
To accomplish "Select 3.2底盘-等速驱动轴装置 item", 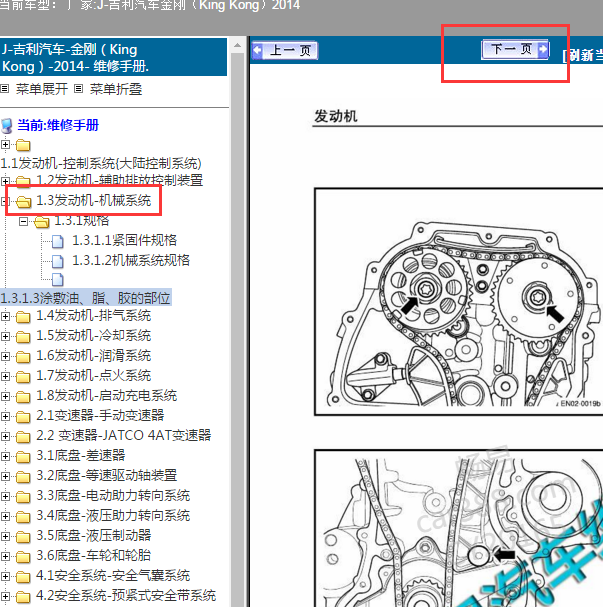I will pos(107,475).
